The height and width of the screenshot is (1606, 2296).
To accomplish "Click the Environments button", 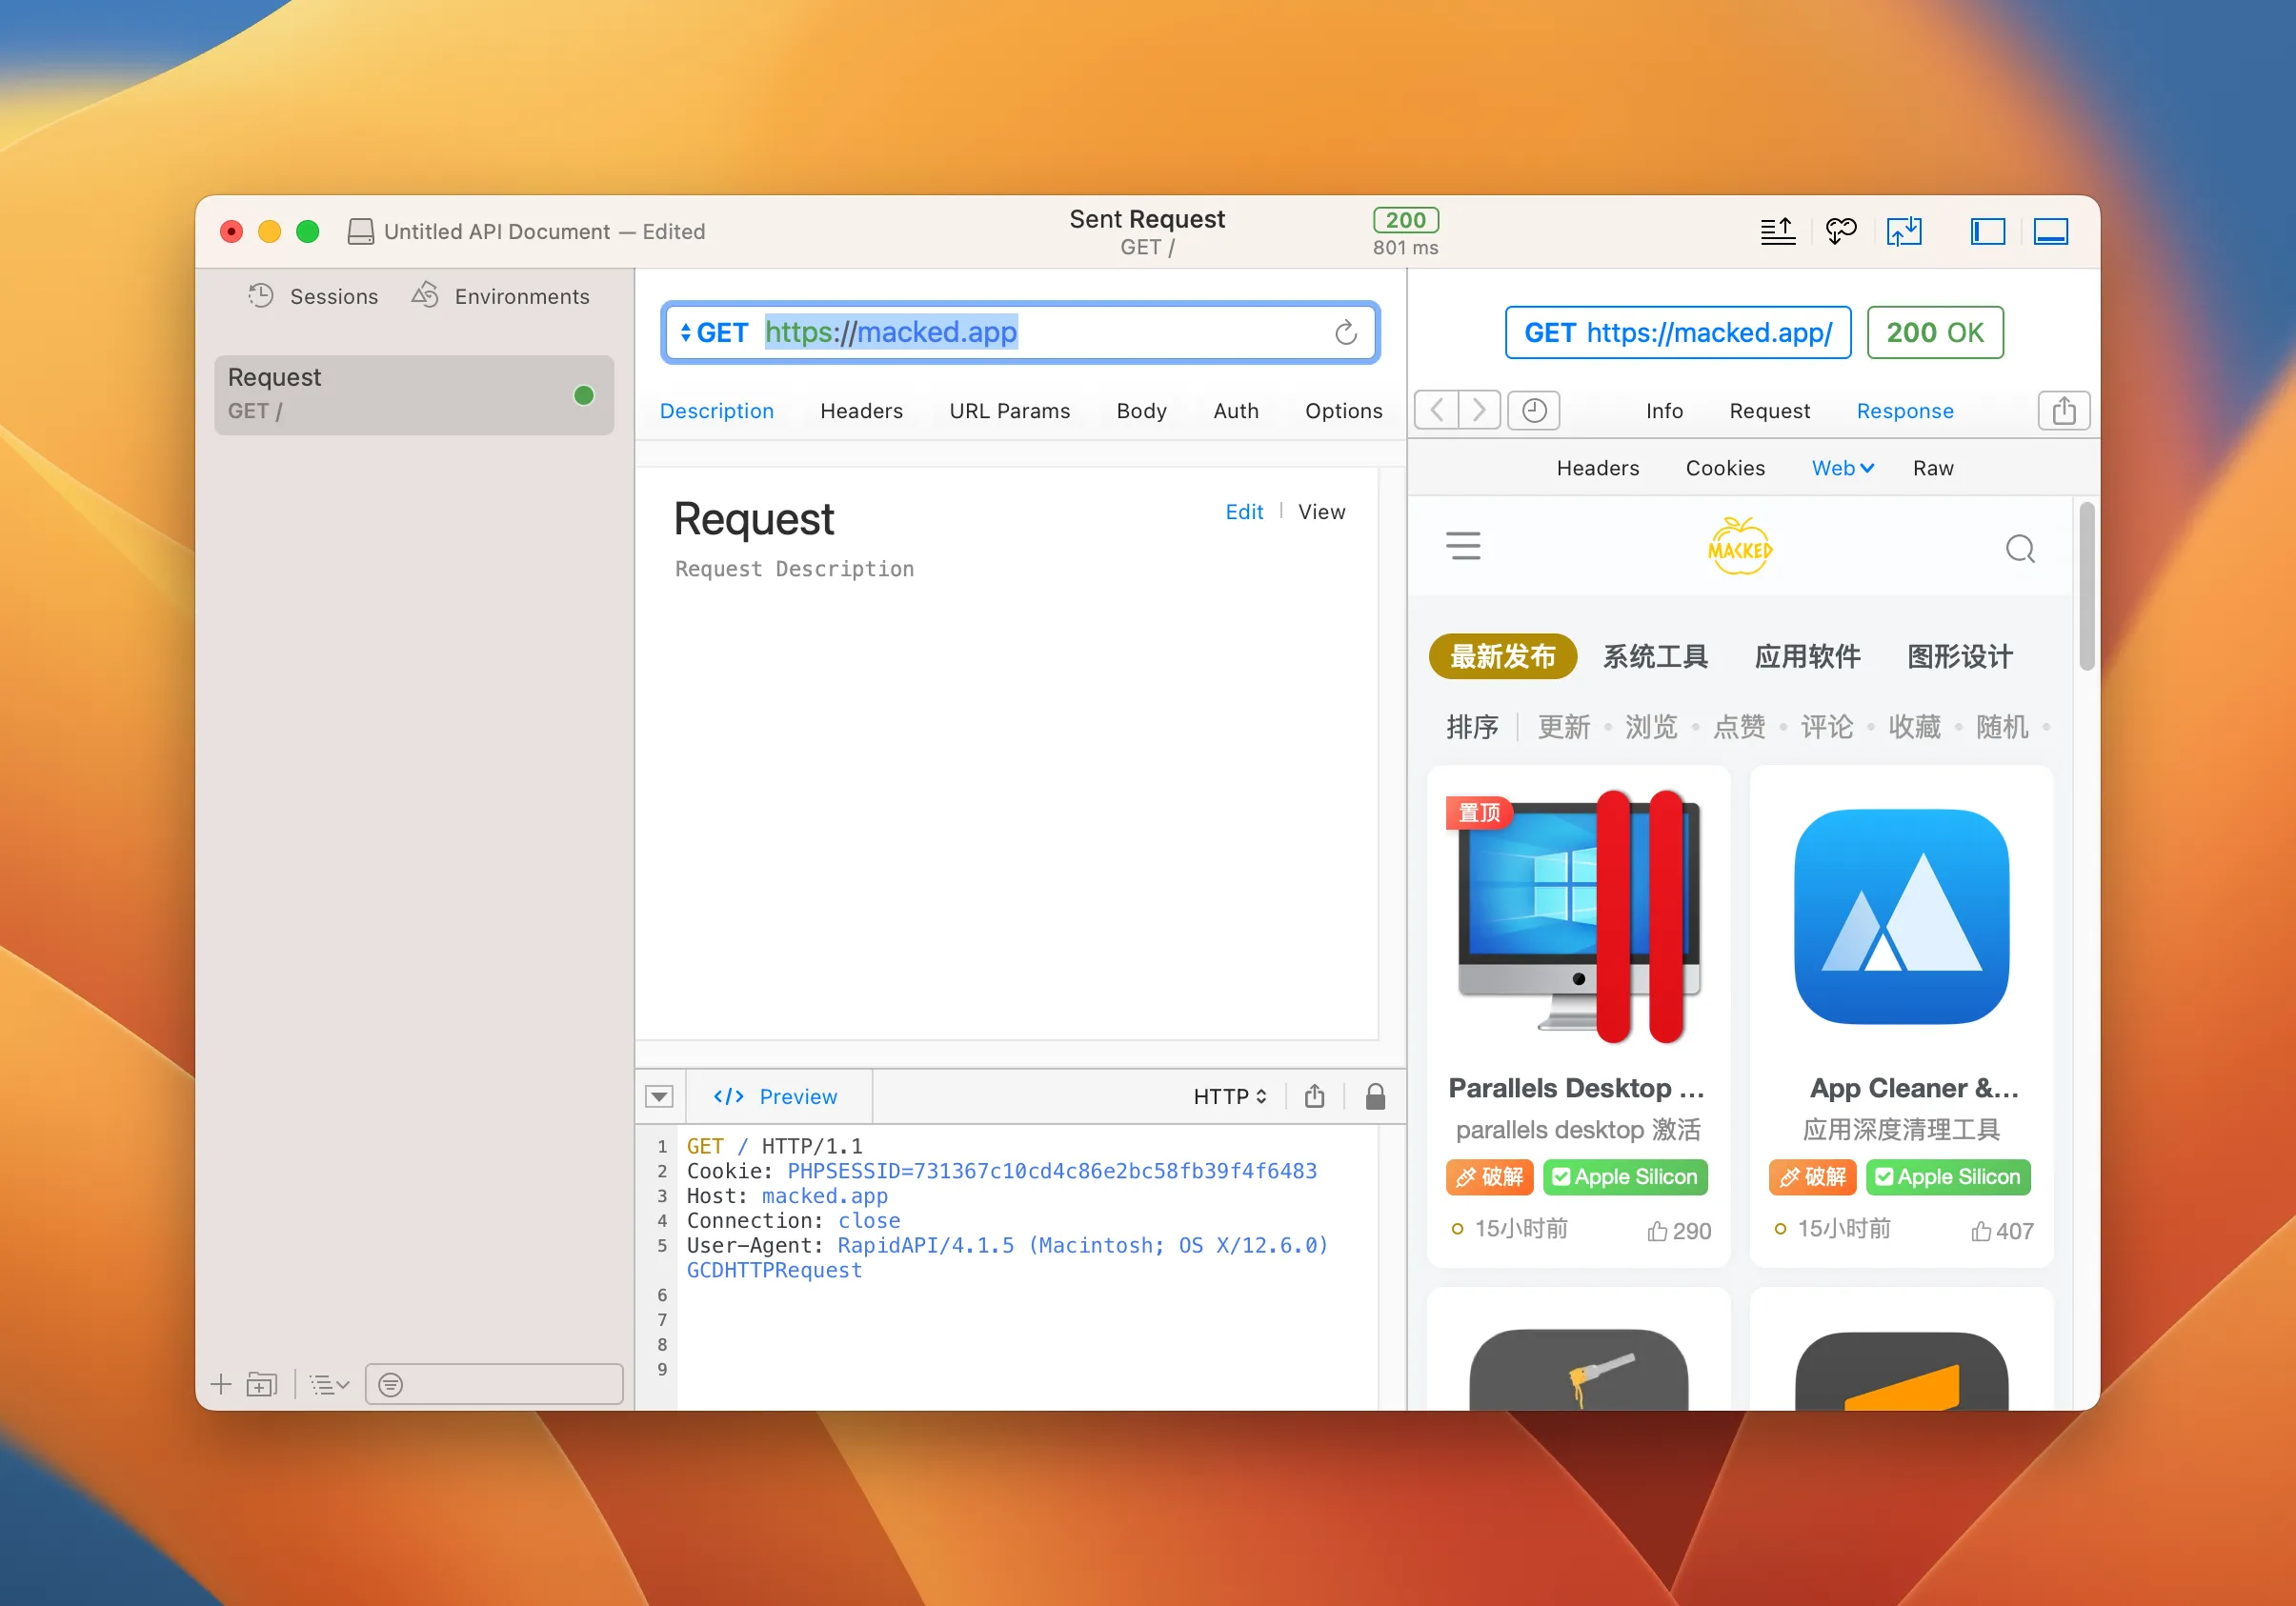I will [501, 296].
